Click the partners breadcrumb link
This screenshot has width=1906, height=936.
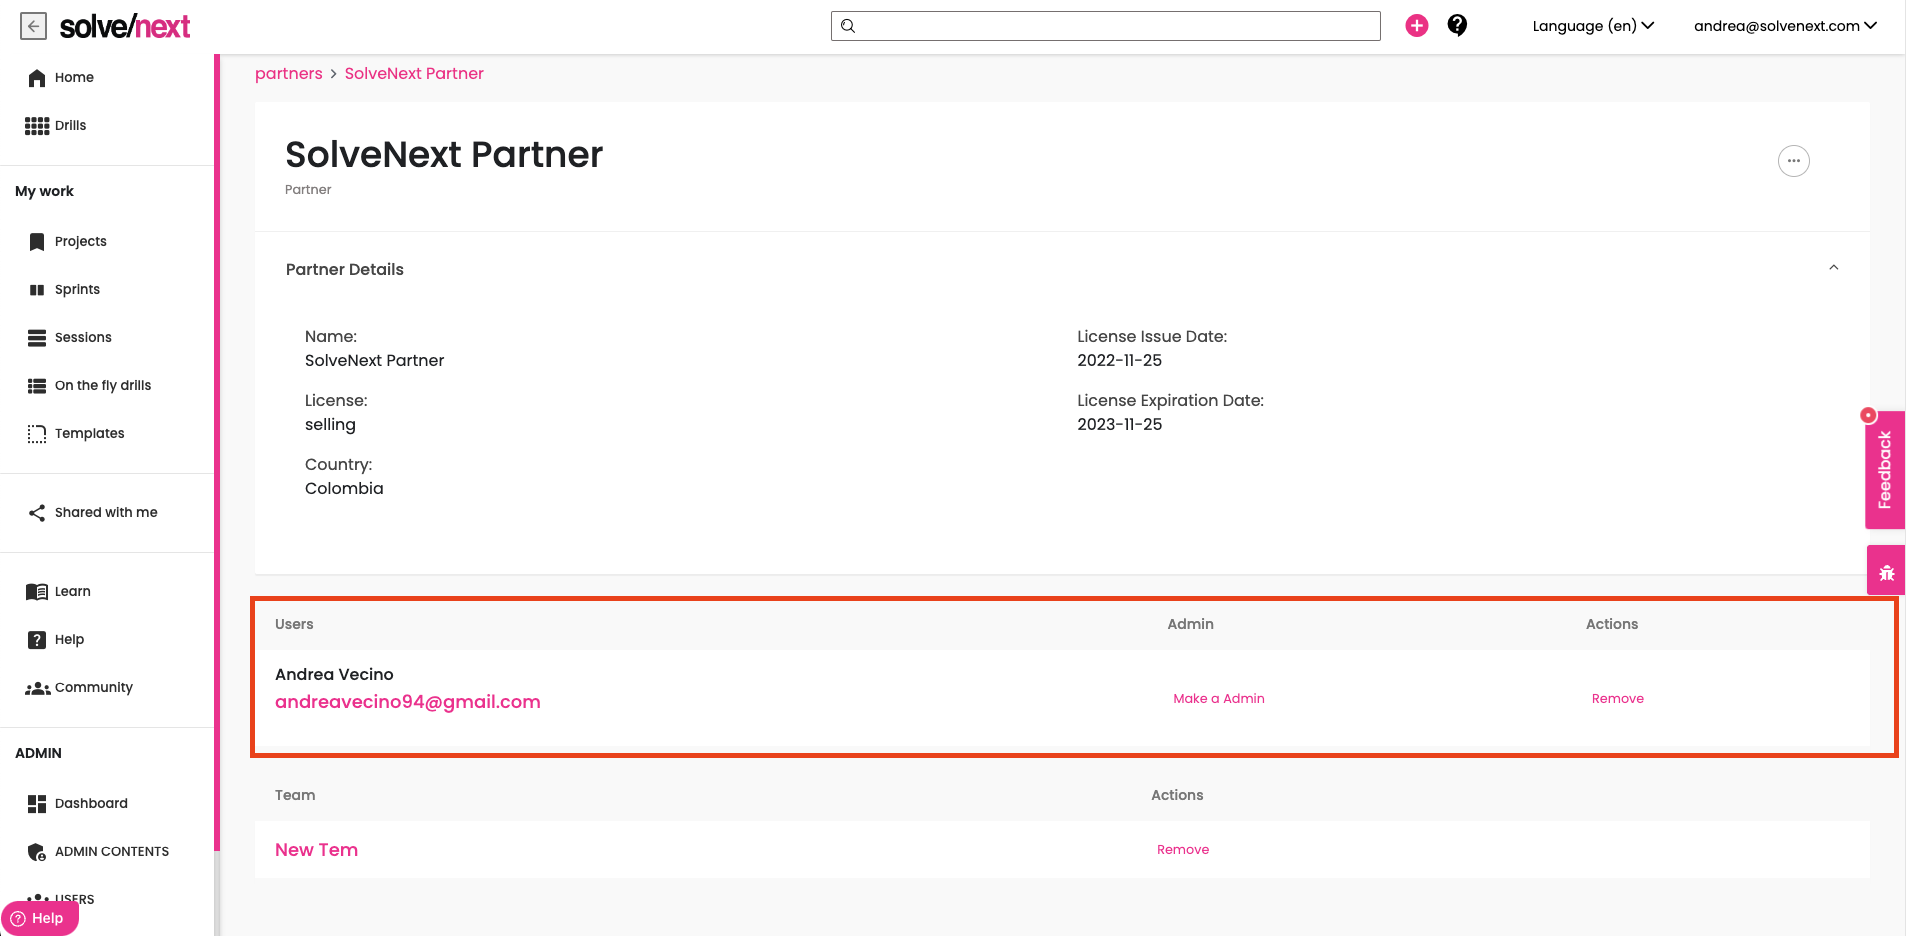point(289,74)
